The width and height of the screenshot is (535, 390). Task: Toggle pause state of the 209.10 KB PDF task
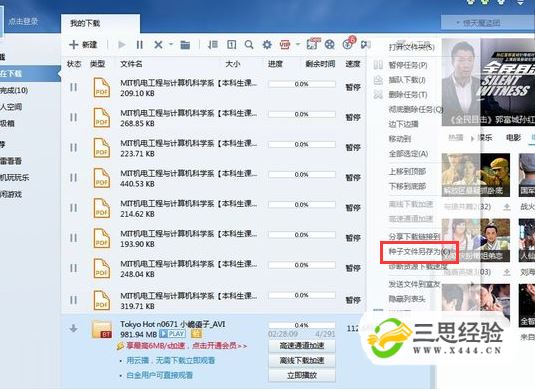pyautogui.click(x=73, y=87)
